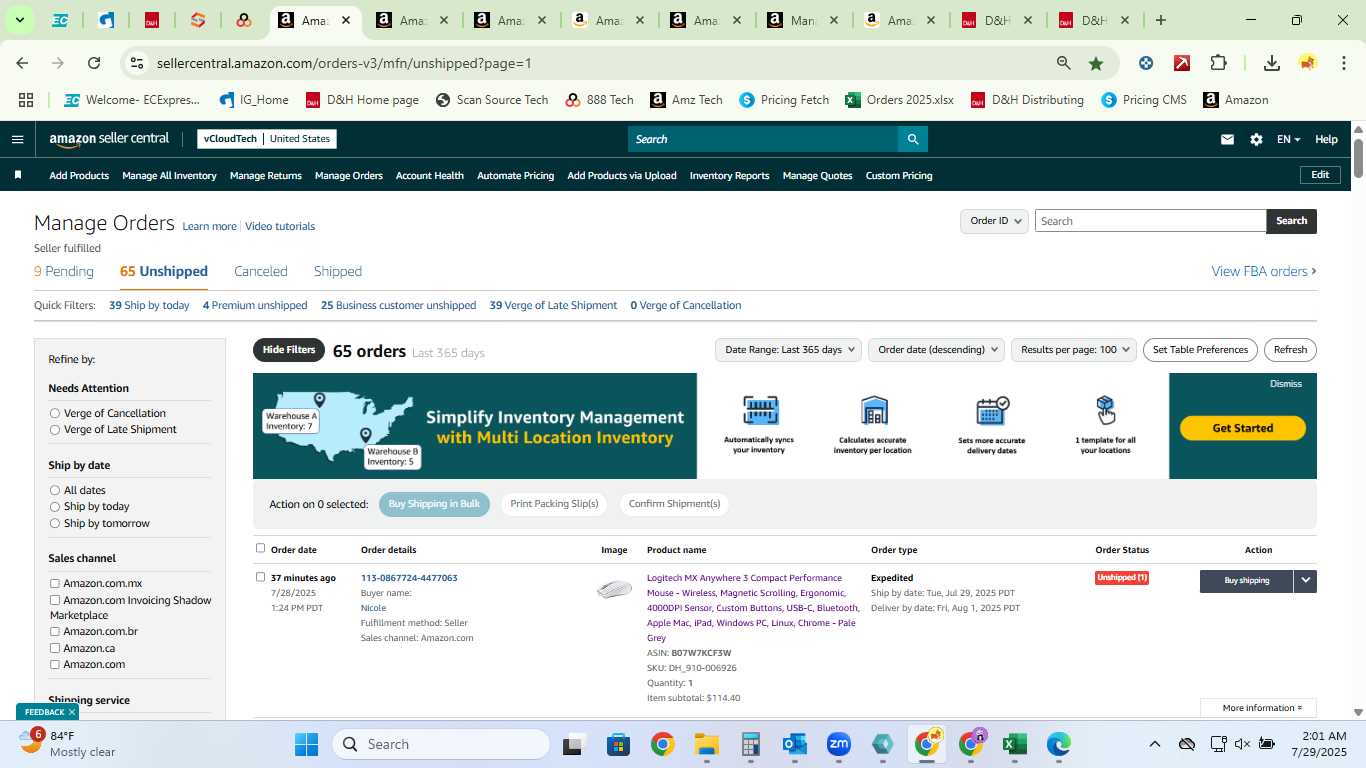Open File Explorer from the taskbar
This screenshot has width=1366, height=768.
(x=706, y=744)
